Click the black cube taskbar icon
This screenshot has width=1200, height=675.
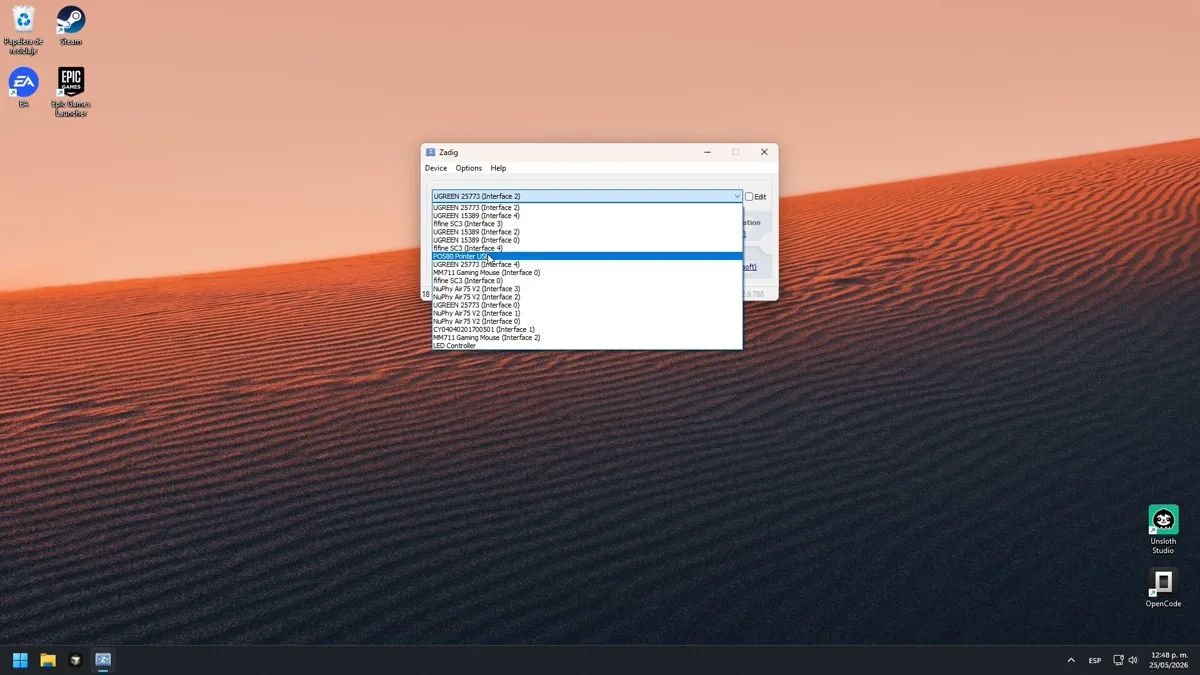click(75, 660)
